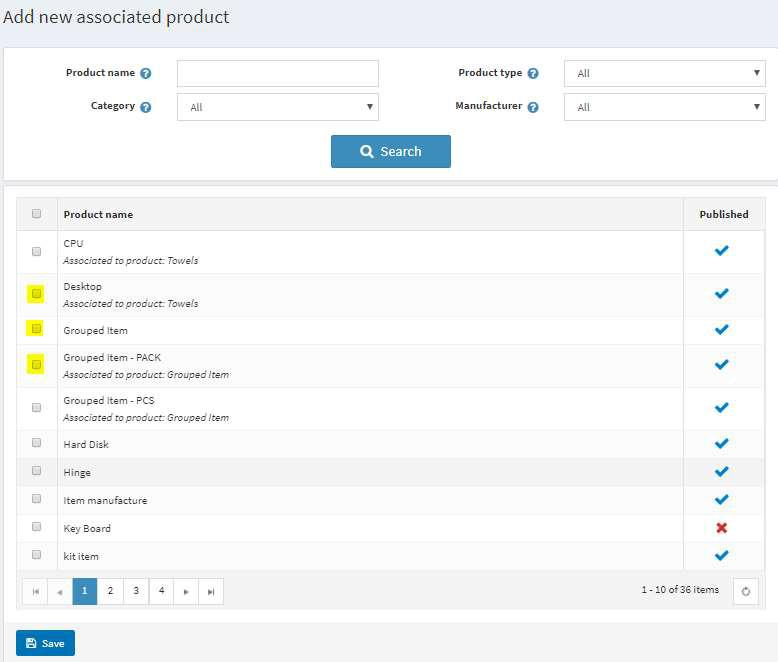The height and width of the screenshot is (662, 778).
Task: Click the Category help icon
Action: [145, 107]
